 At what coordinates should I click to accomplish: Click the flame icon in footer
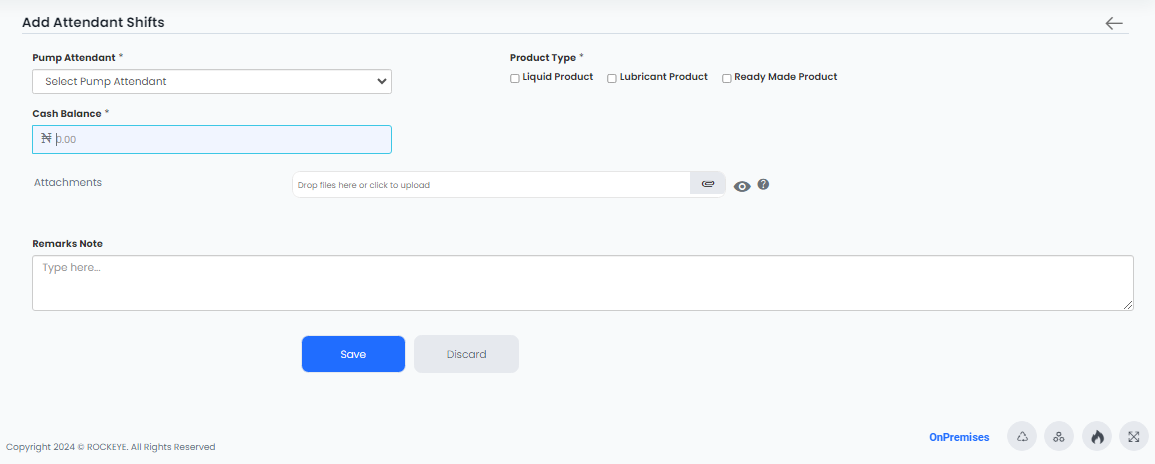(x=1098, y=437)
